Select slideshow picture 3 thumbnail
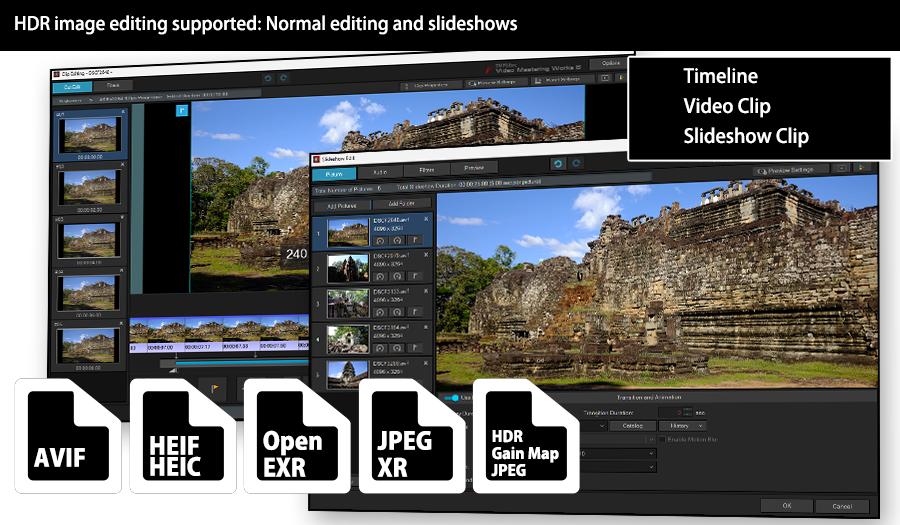Viewport: 900px width, 525px height. pyautogui.click(x=348, y=304)
